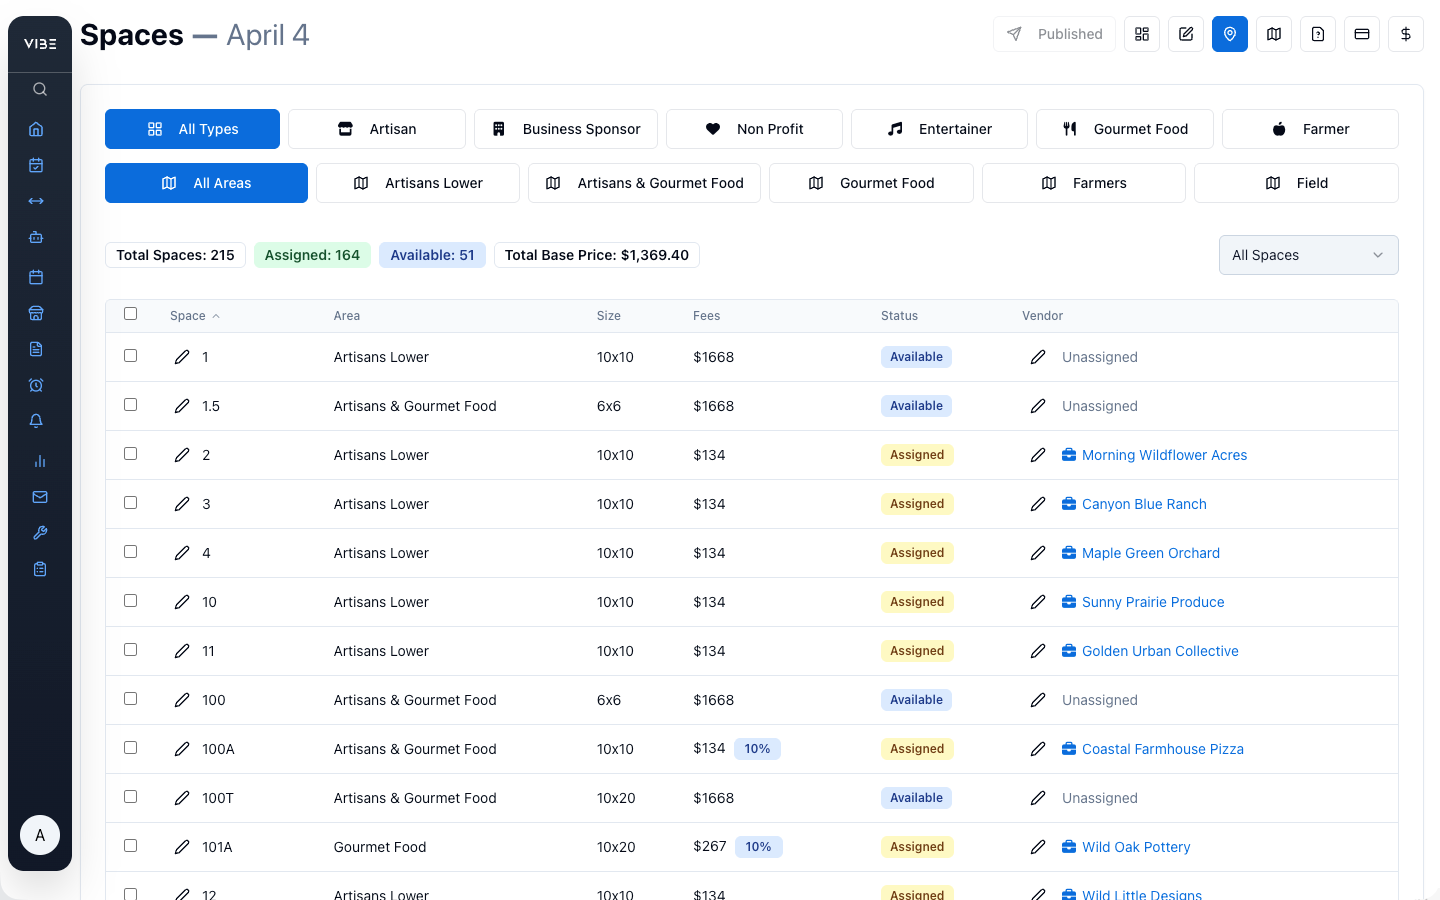Select the Gourmet Food type filter
Screen dimensions: 1440x900
(1124, 128)
